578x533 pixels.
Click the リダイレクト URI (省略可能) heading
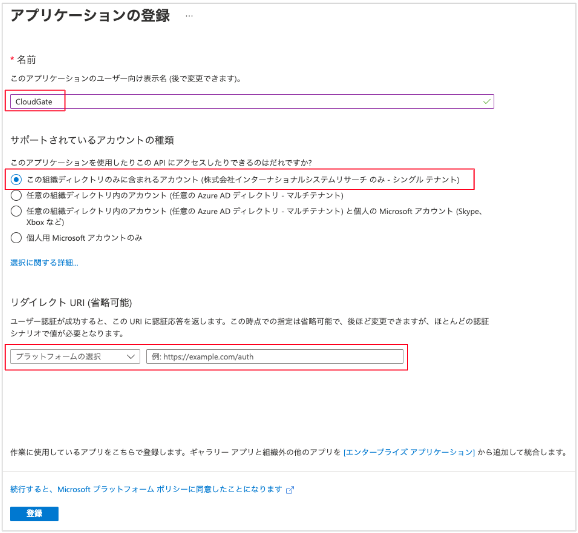pos(71,303)
